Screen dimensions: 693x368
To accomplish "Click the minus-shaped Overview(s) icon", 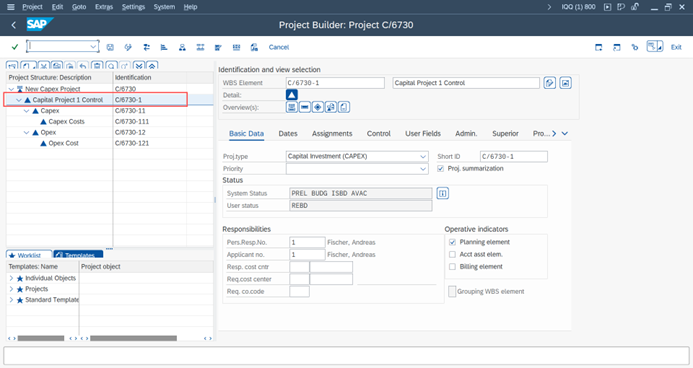I will pos(305,107).
